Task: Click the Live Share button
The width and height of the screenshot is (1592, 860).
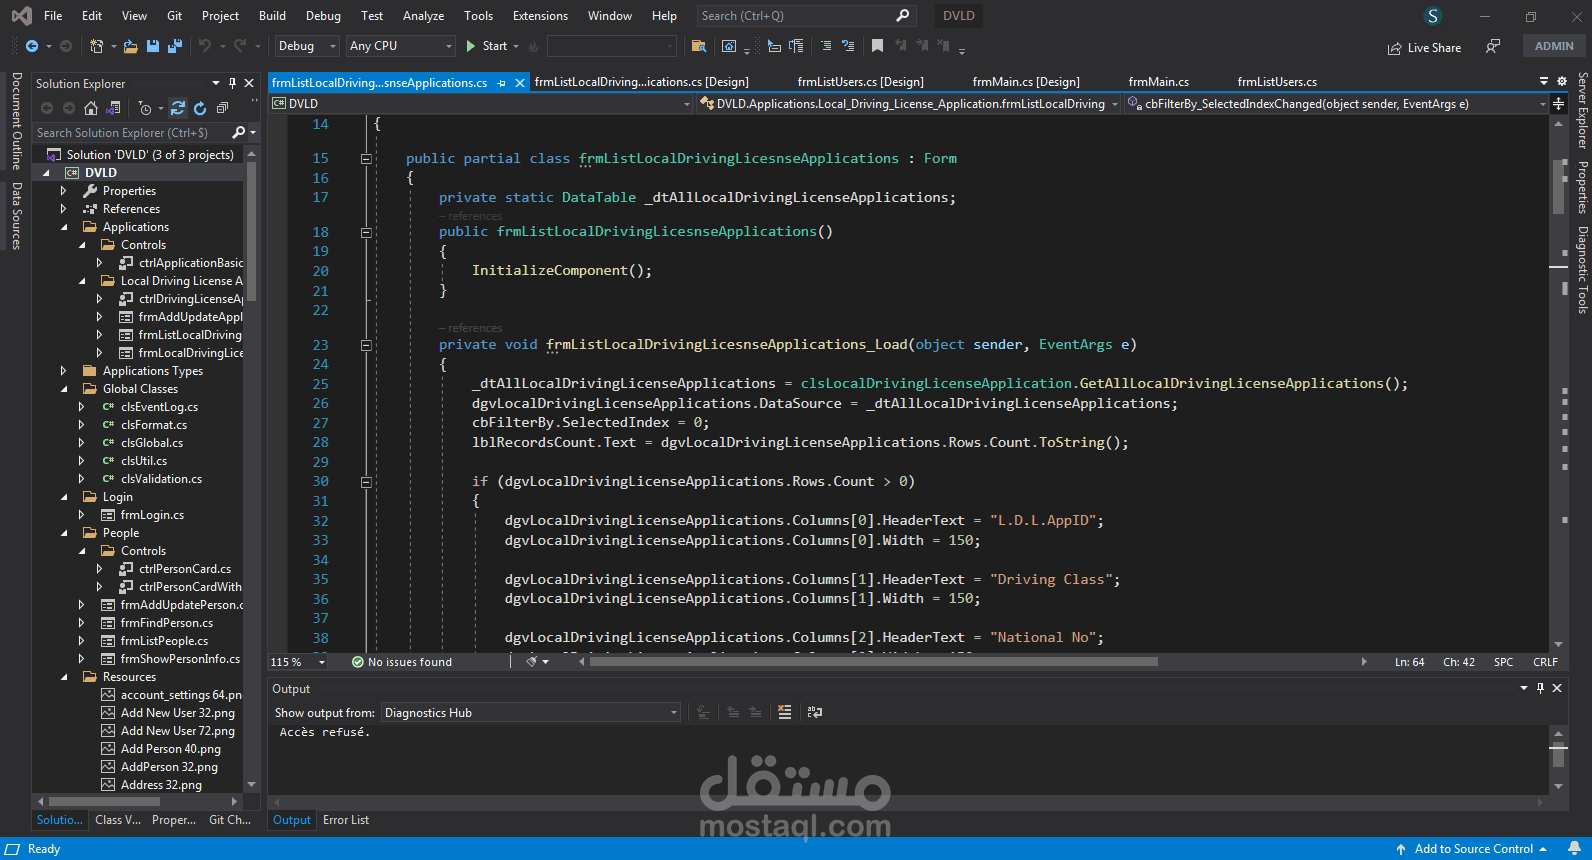Action: pyautogui.click(x=1424, y=47)
